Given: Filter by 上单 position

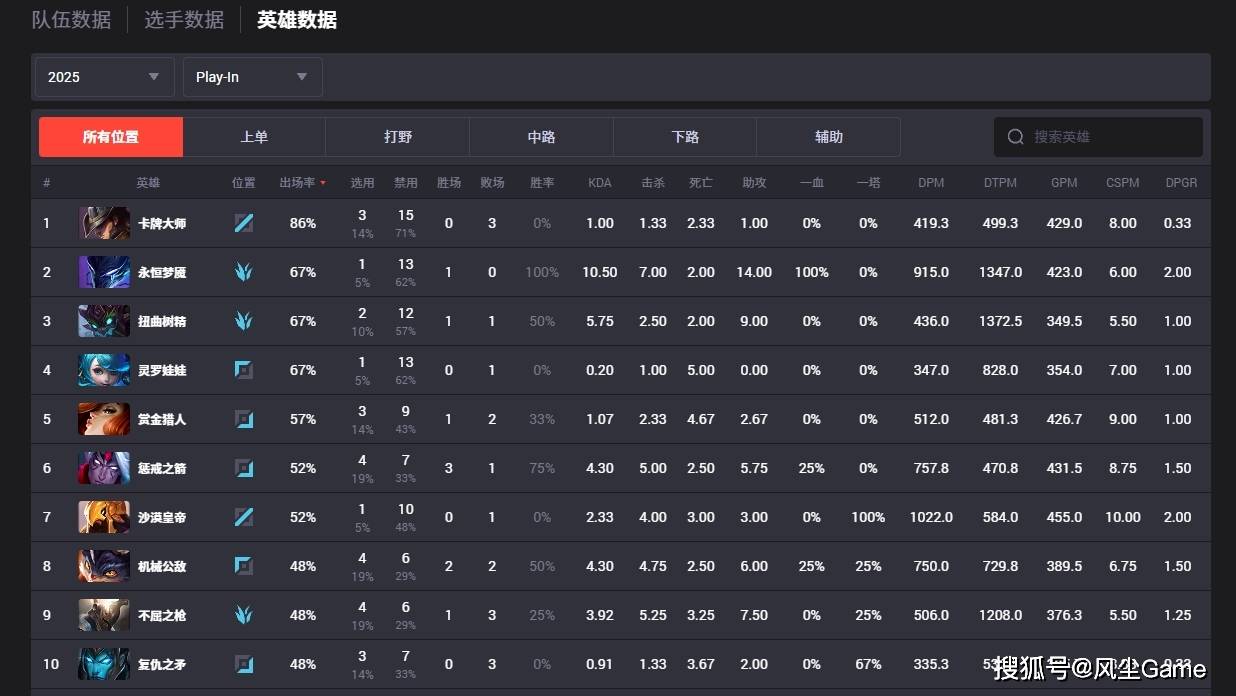Looking at the screenshot, I should tap(254, 137).
